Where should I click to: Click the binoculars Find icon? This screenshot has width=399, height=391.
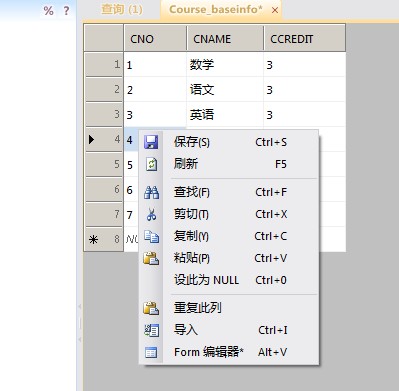click(x=151, y=192)
